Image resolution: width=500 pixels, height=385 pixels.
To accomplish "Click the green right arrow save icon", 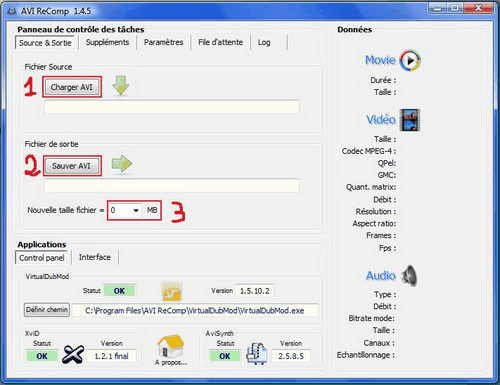I will point(122,164).
